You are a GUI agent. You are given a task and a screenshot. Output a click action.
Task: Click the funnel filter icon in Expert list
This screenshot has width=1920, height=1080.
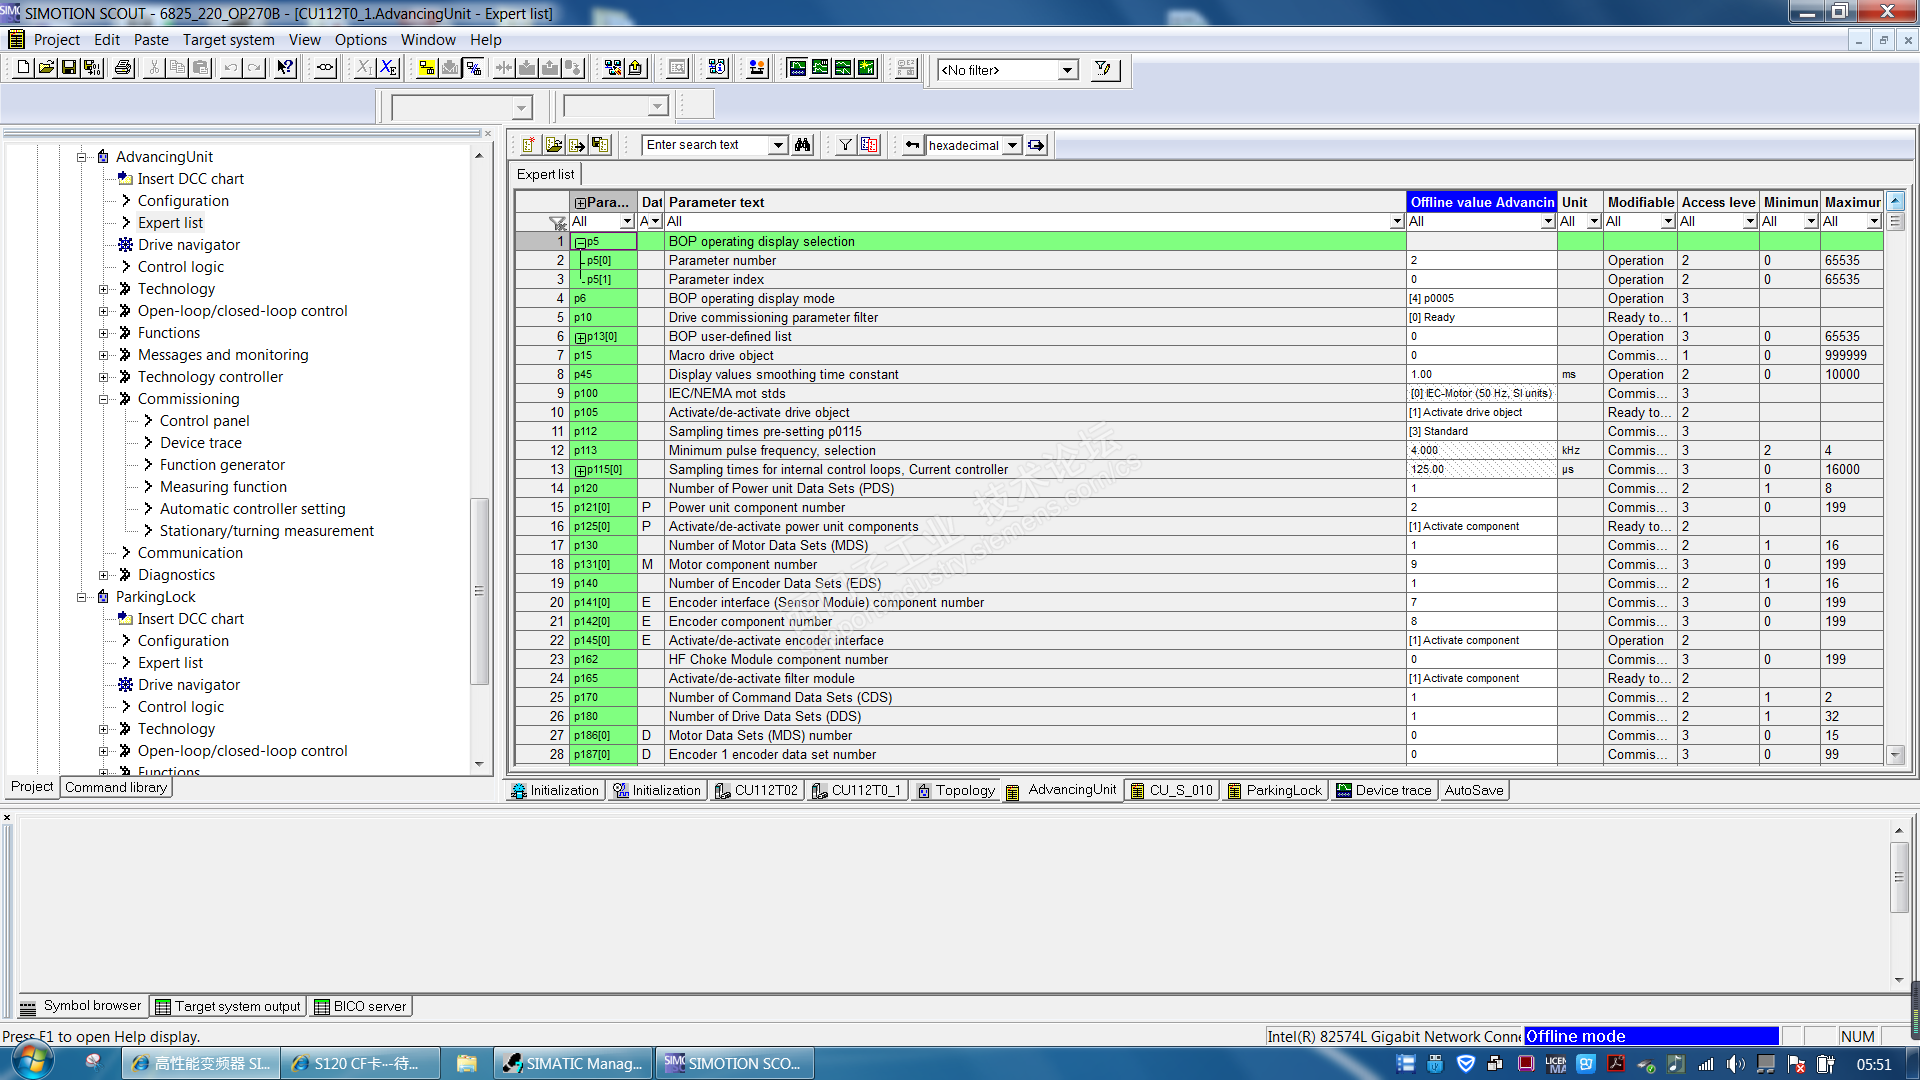pyautogui.click(x=845, y=145)
